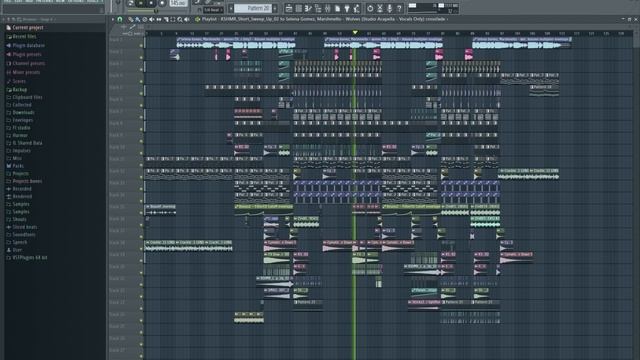Mute Track 3 using its green LED
The height and width of the screenshot is (360, 640).
pyautogui.click(x=141, y=69)
